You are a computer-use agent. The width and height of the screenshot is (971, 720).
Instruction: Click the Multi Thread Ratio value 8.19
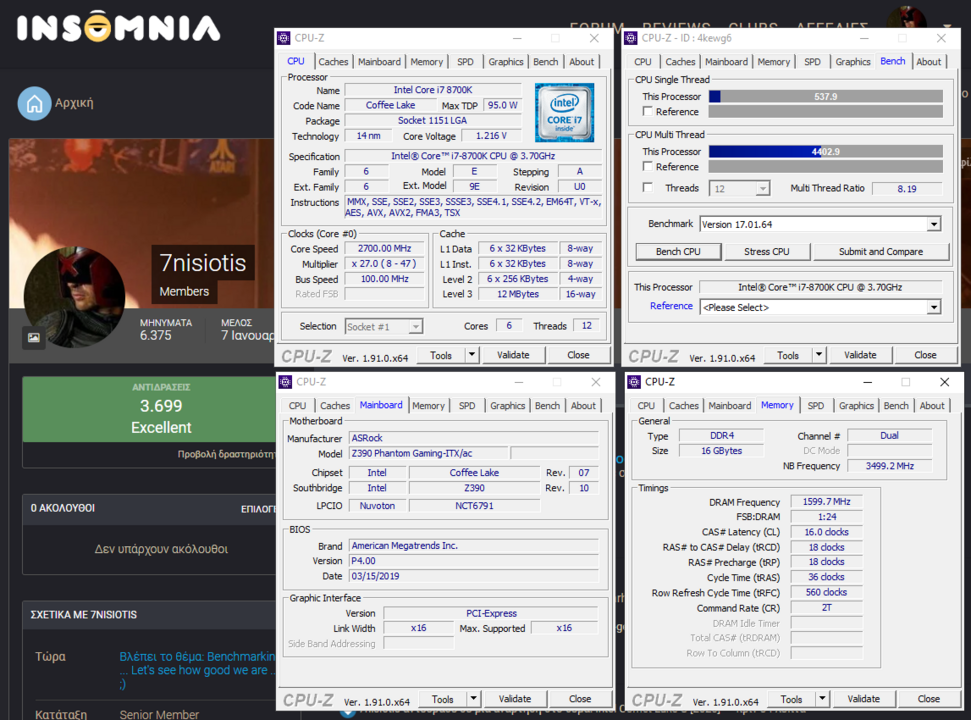pos(907,189)
